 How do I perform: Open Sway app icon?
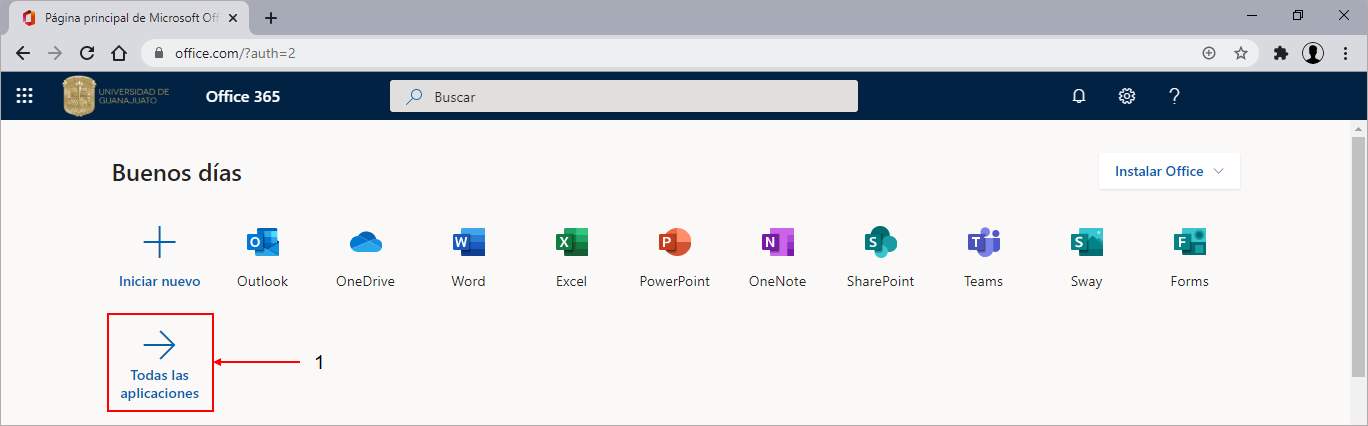coord(1087,242)
